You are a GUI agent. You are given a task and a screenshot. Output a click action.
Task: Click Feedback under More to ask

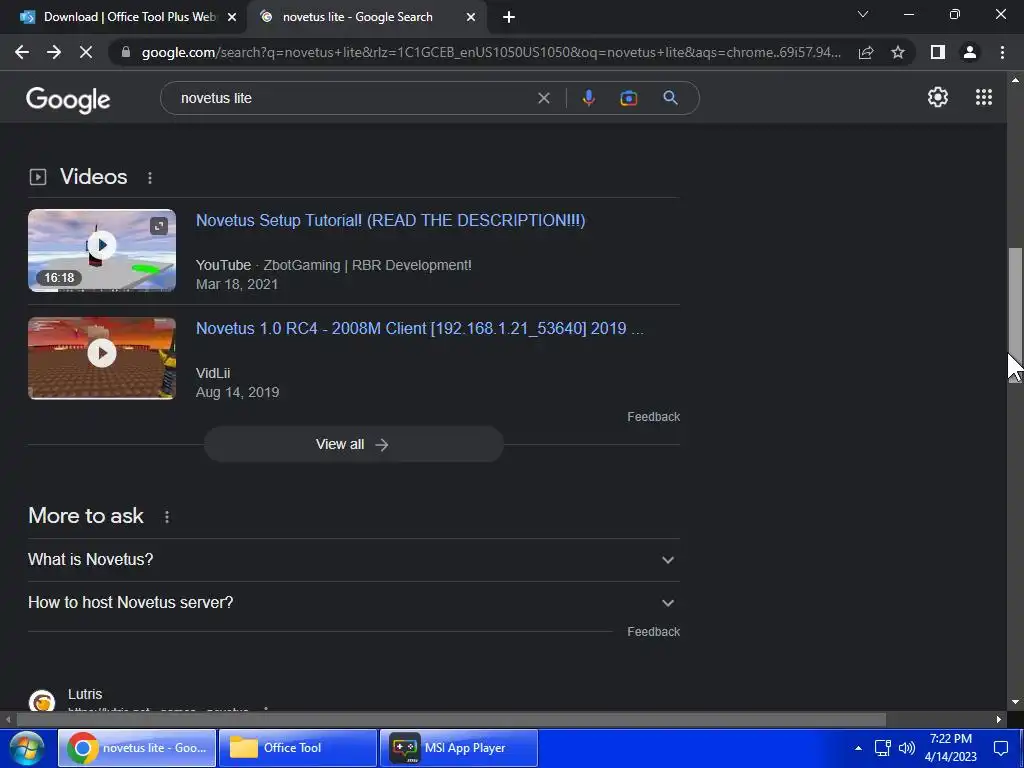(x=653, y=632)
